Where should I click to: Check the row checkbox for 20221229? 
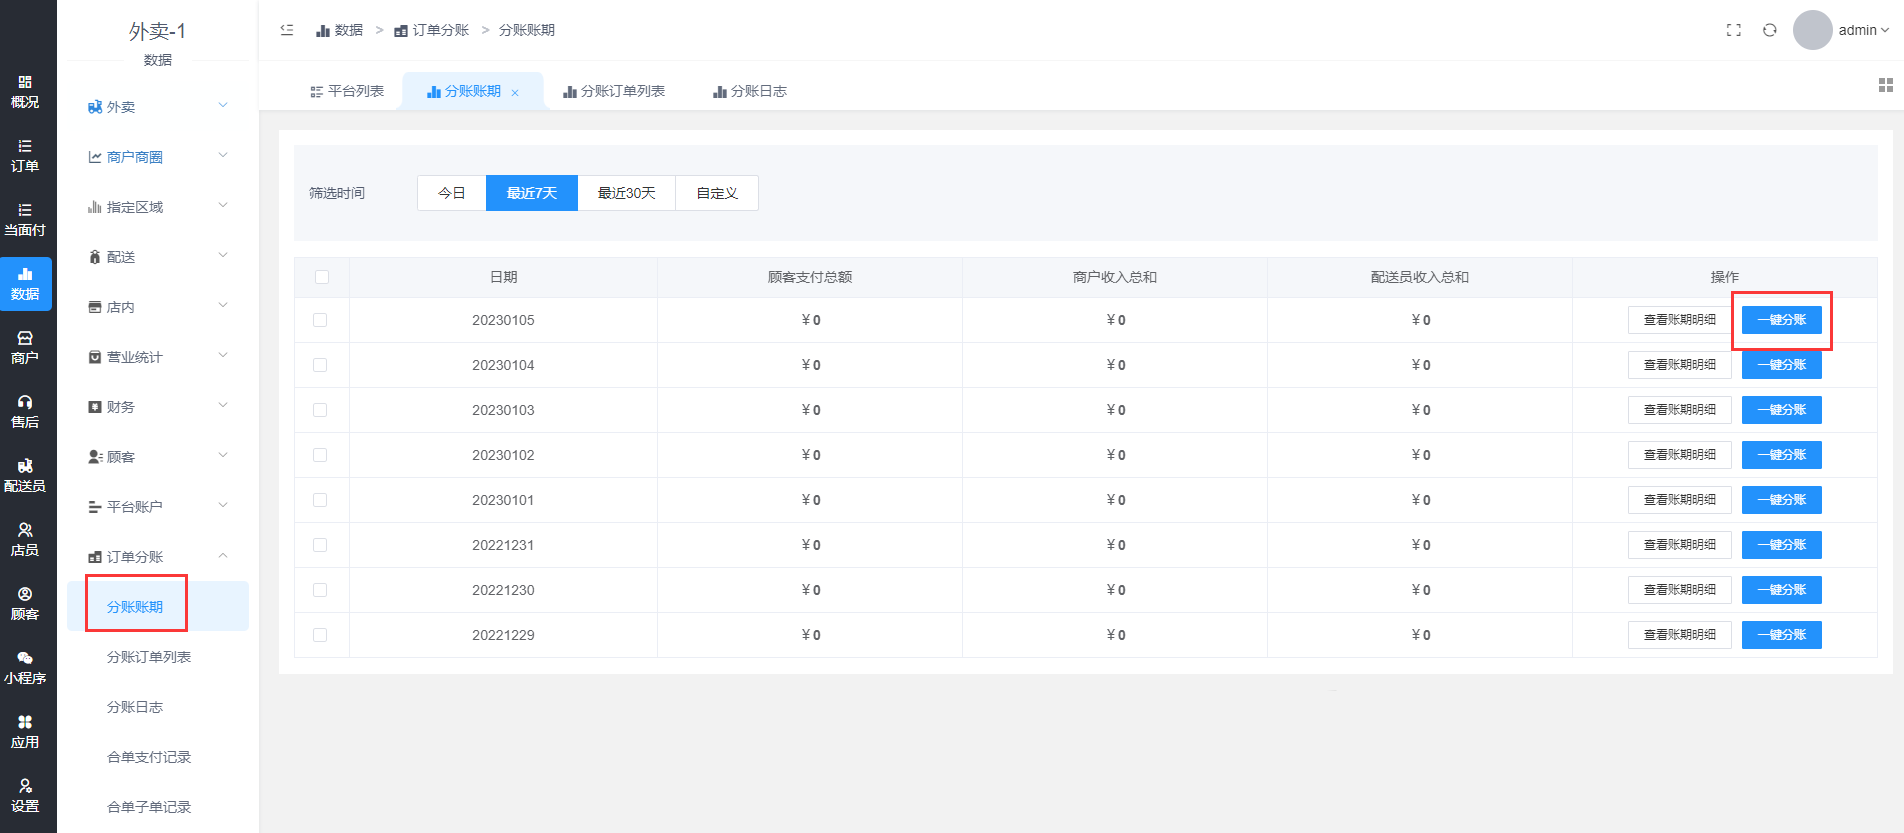pyautogui.click(x=320, y=635)
